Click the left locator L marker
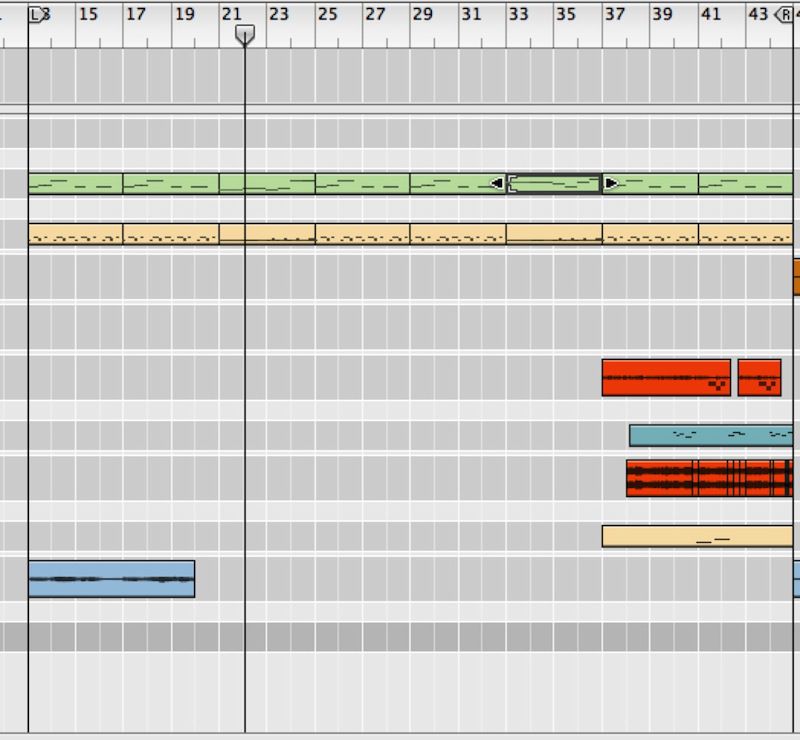800x740 pixels. tap(36, 15)
